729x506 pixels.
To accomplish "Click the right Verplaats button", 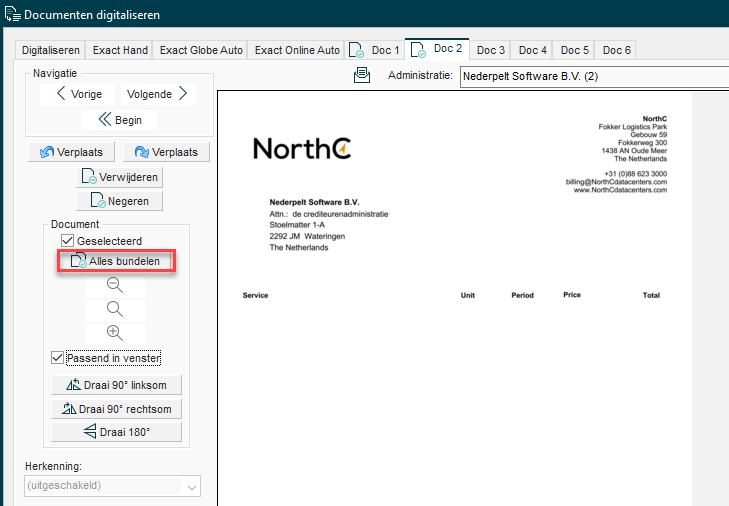I will pyautogui.click(x=166, y=152).
